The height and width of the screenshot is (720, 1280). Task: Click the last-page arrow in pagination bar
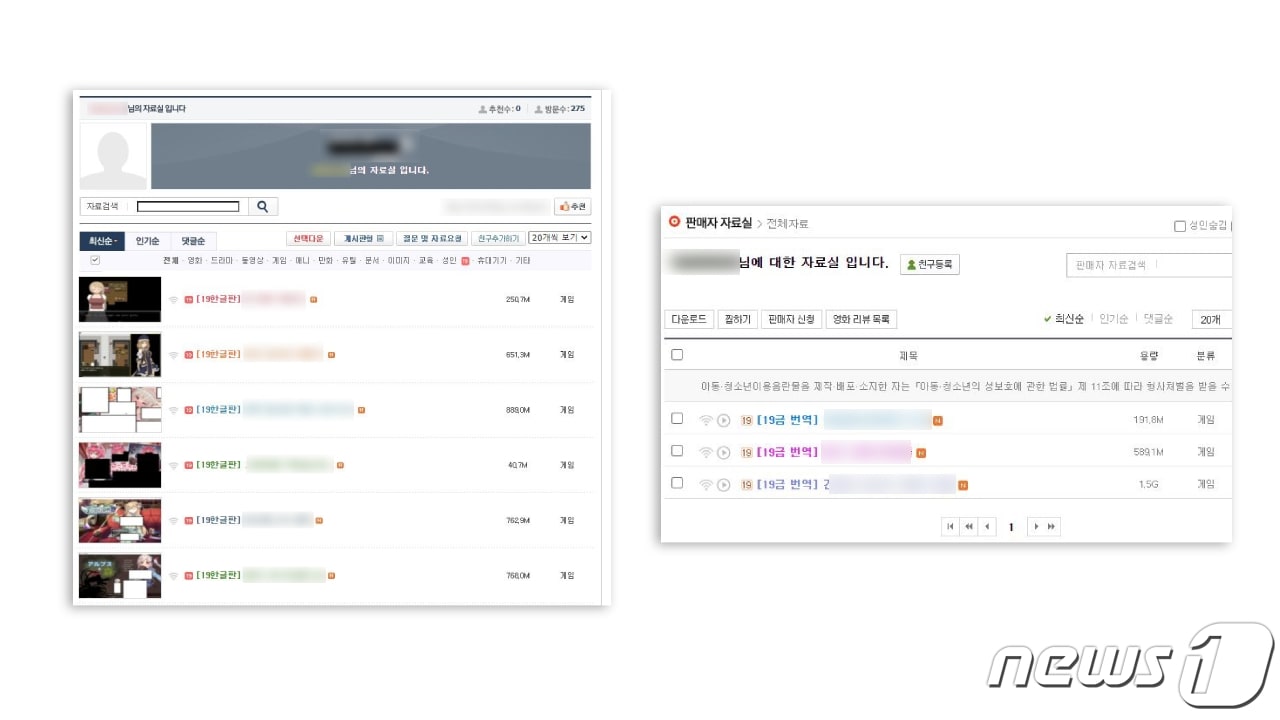[x=1051, y=526]
